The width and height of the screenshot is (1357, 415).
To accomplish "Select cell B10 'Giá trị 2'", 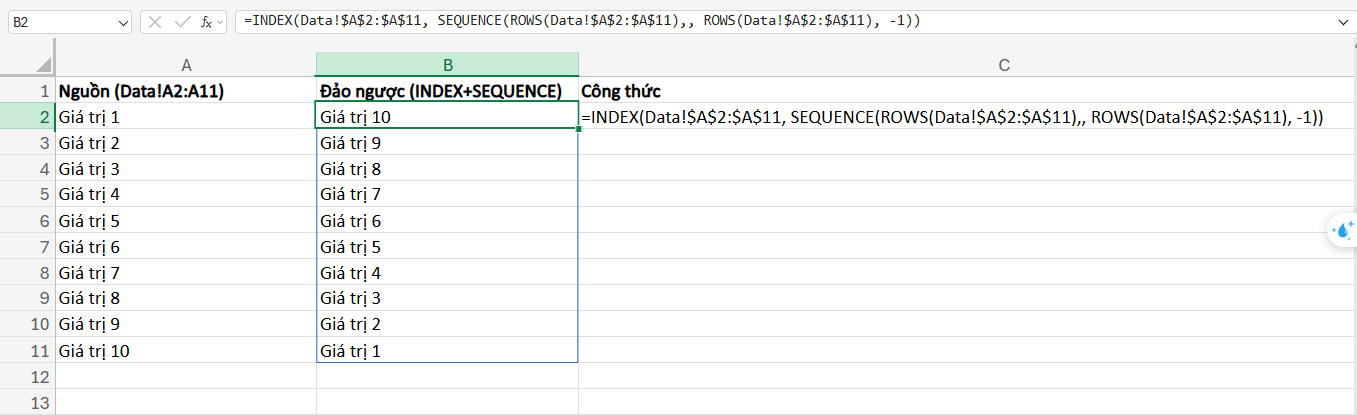I will (447, 325).
